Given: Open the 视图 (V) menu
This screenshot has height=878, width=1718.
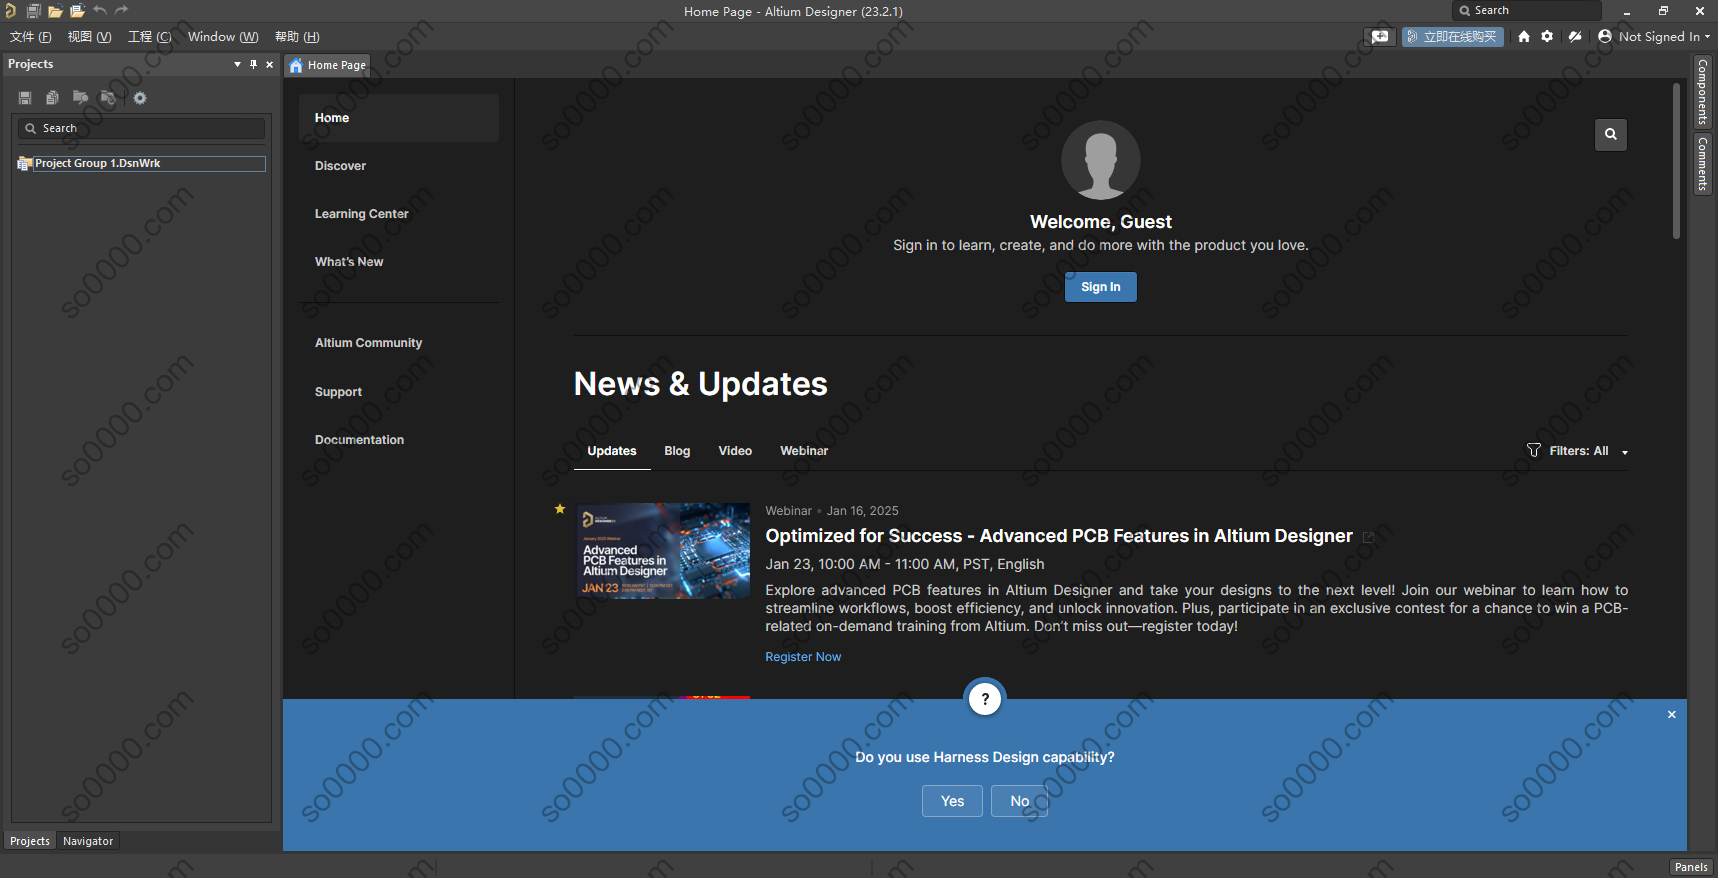Looking at the screenshot, I should coord(89,36).
